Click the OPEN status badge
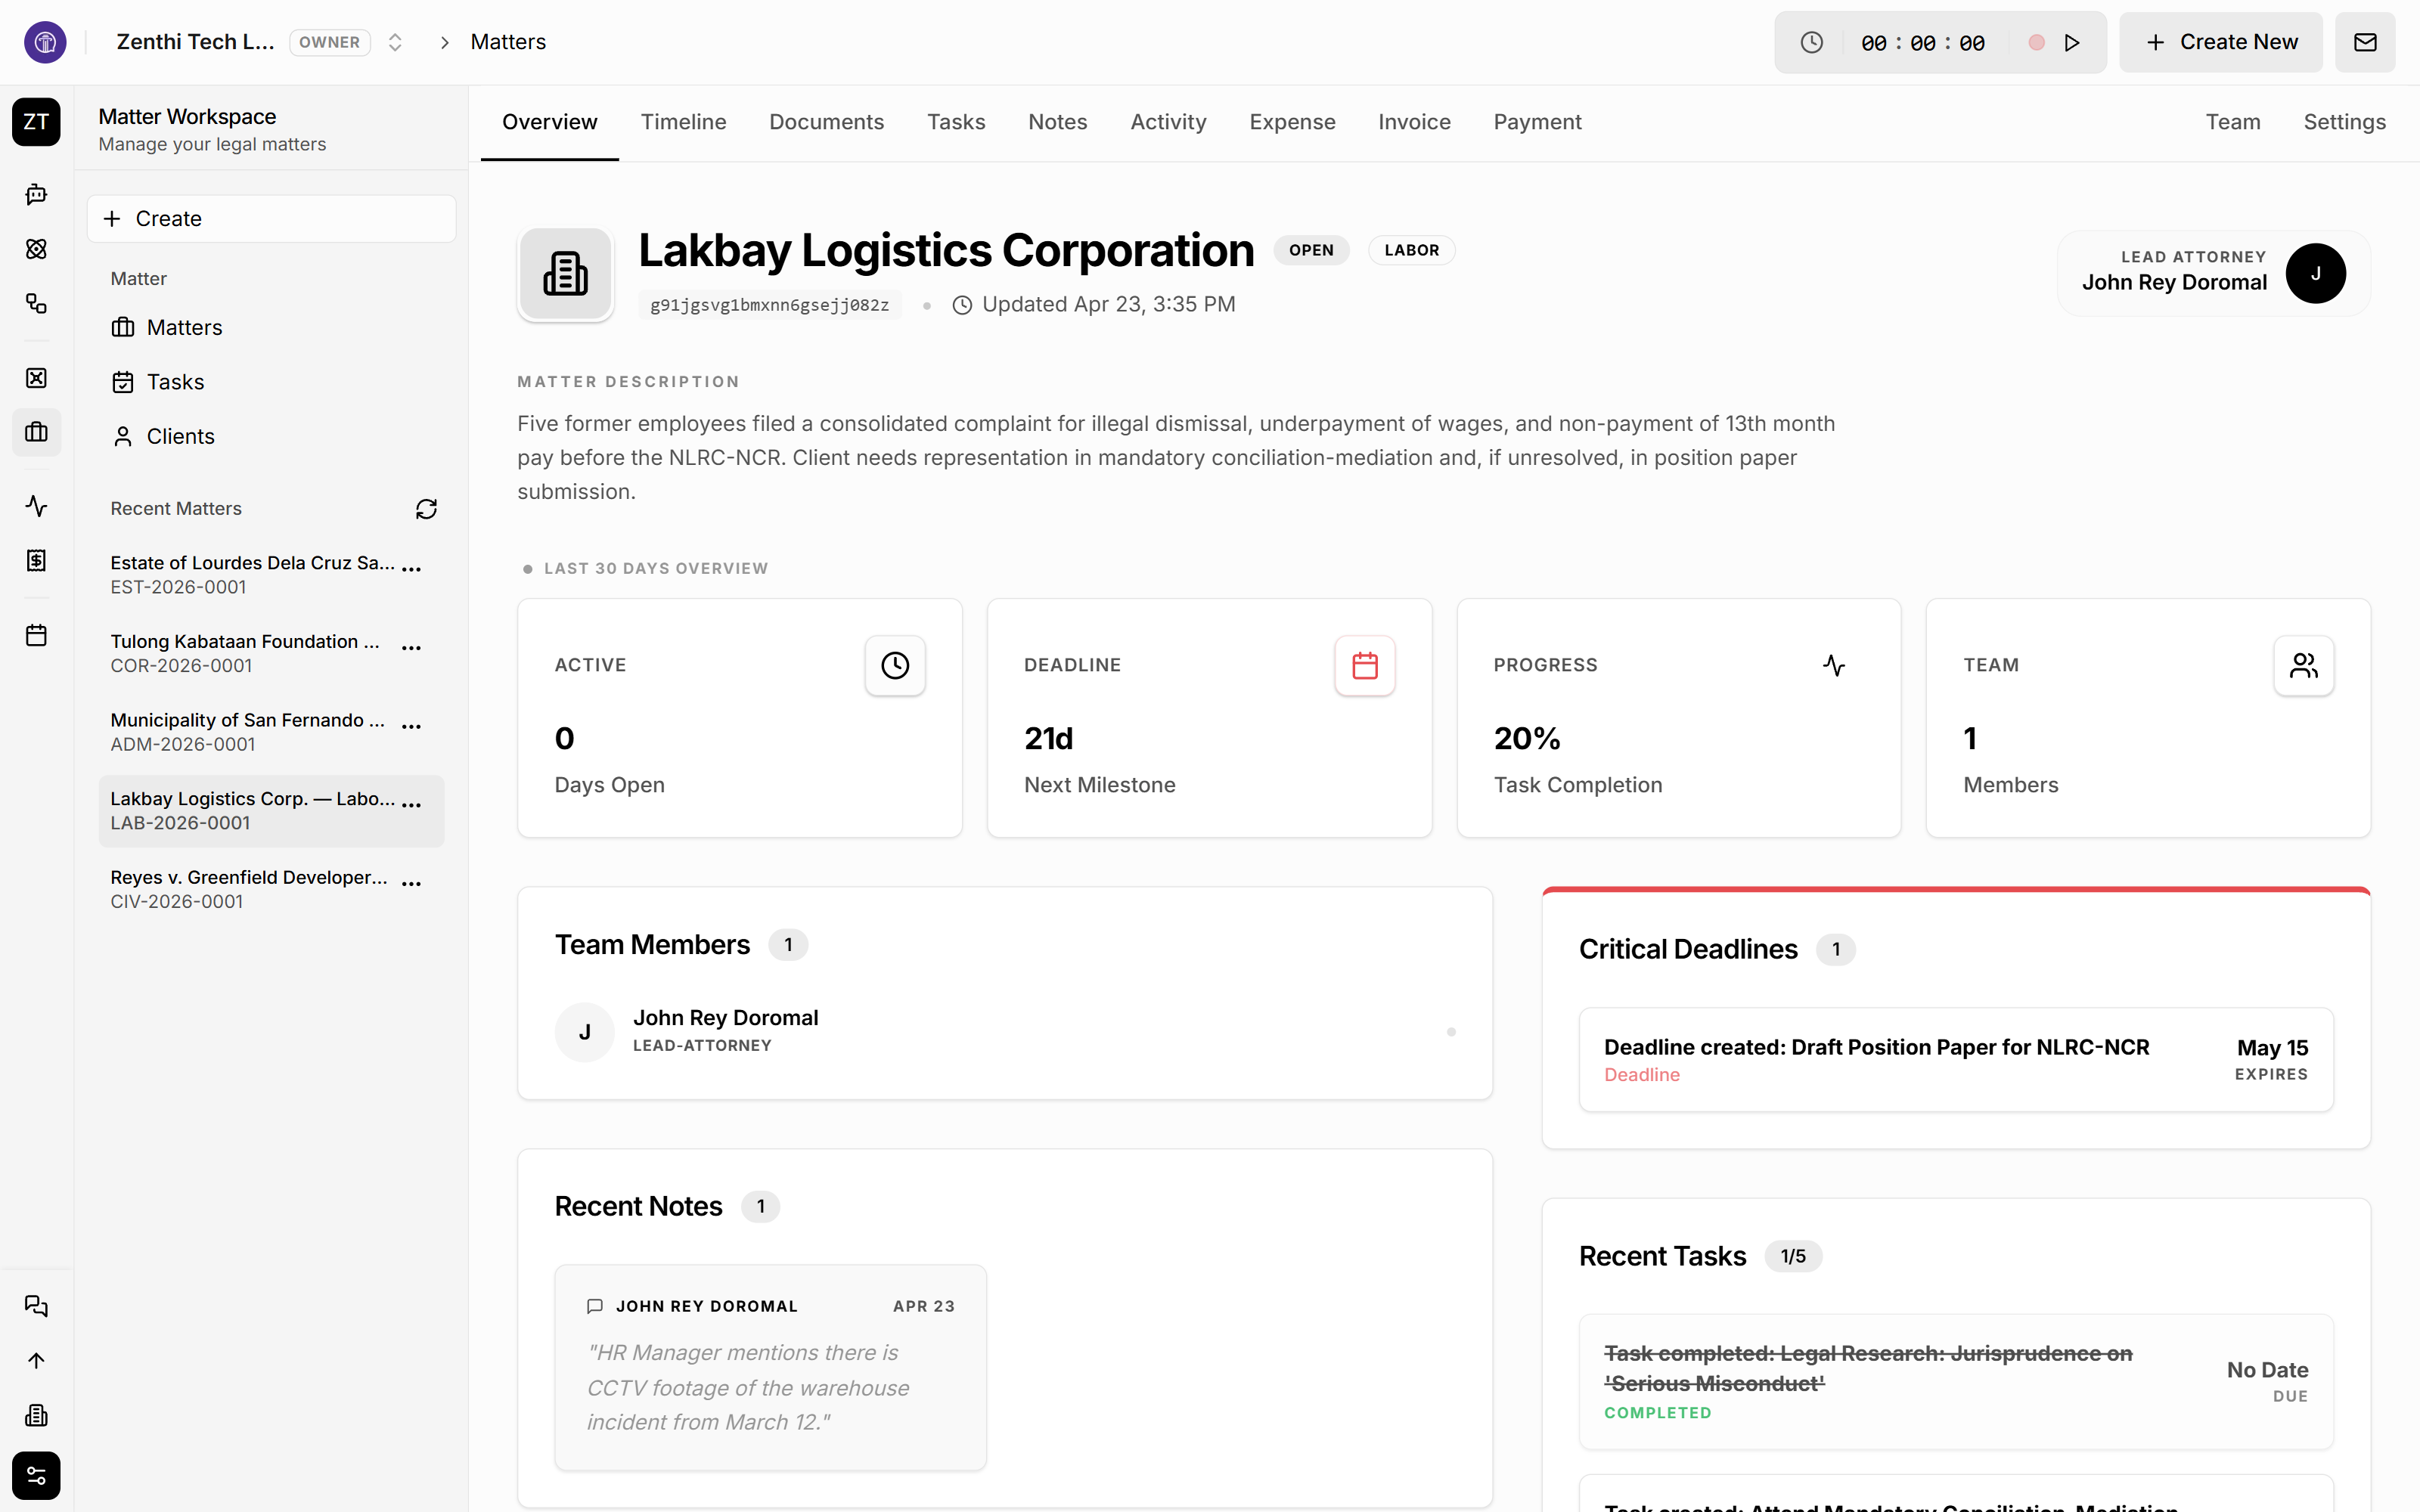 coord(1310,250)
